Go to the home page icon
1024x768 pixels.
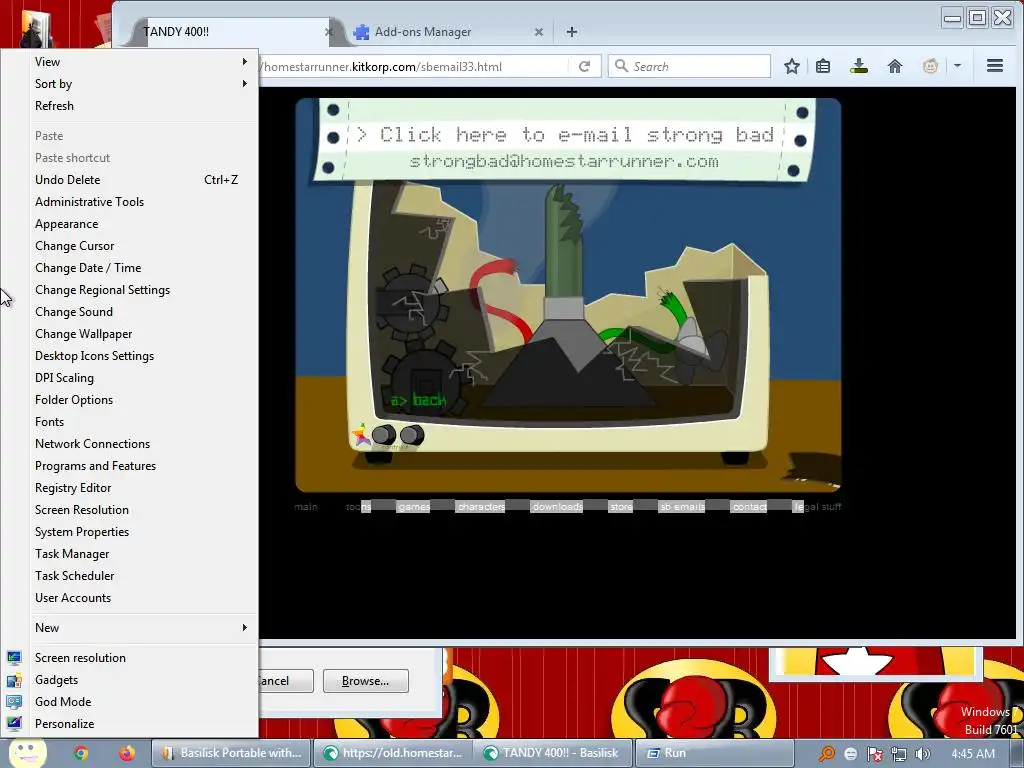click(895, 66)
